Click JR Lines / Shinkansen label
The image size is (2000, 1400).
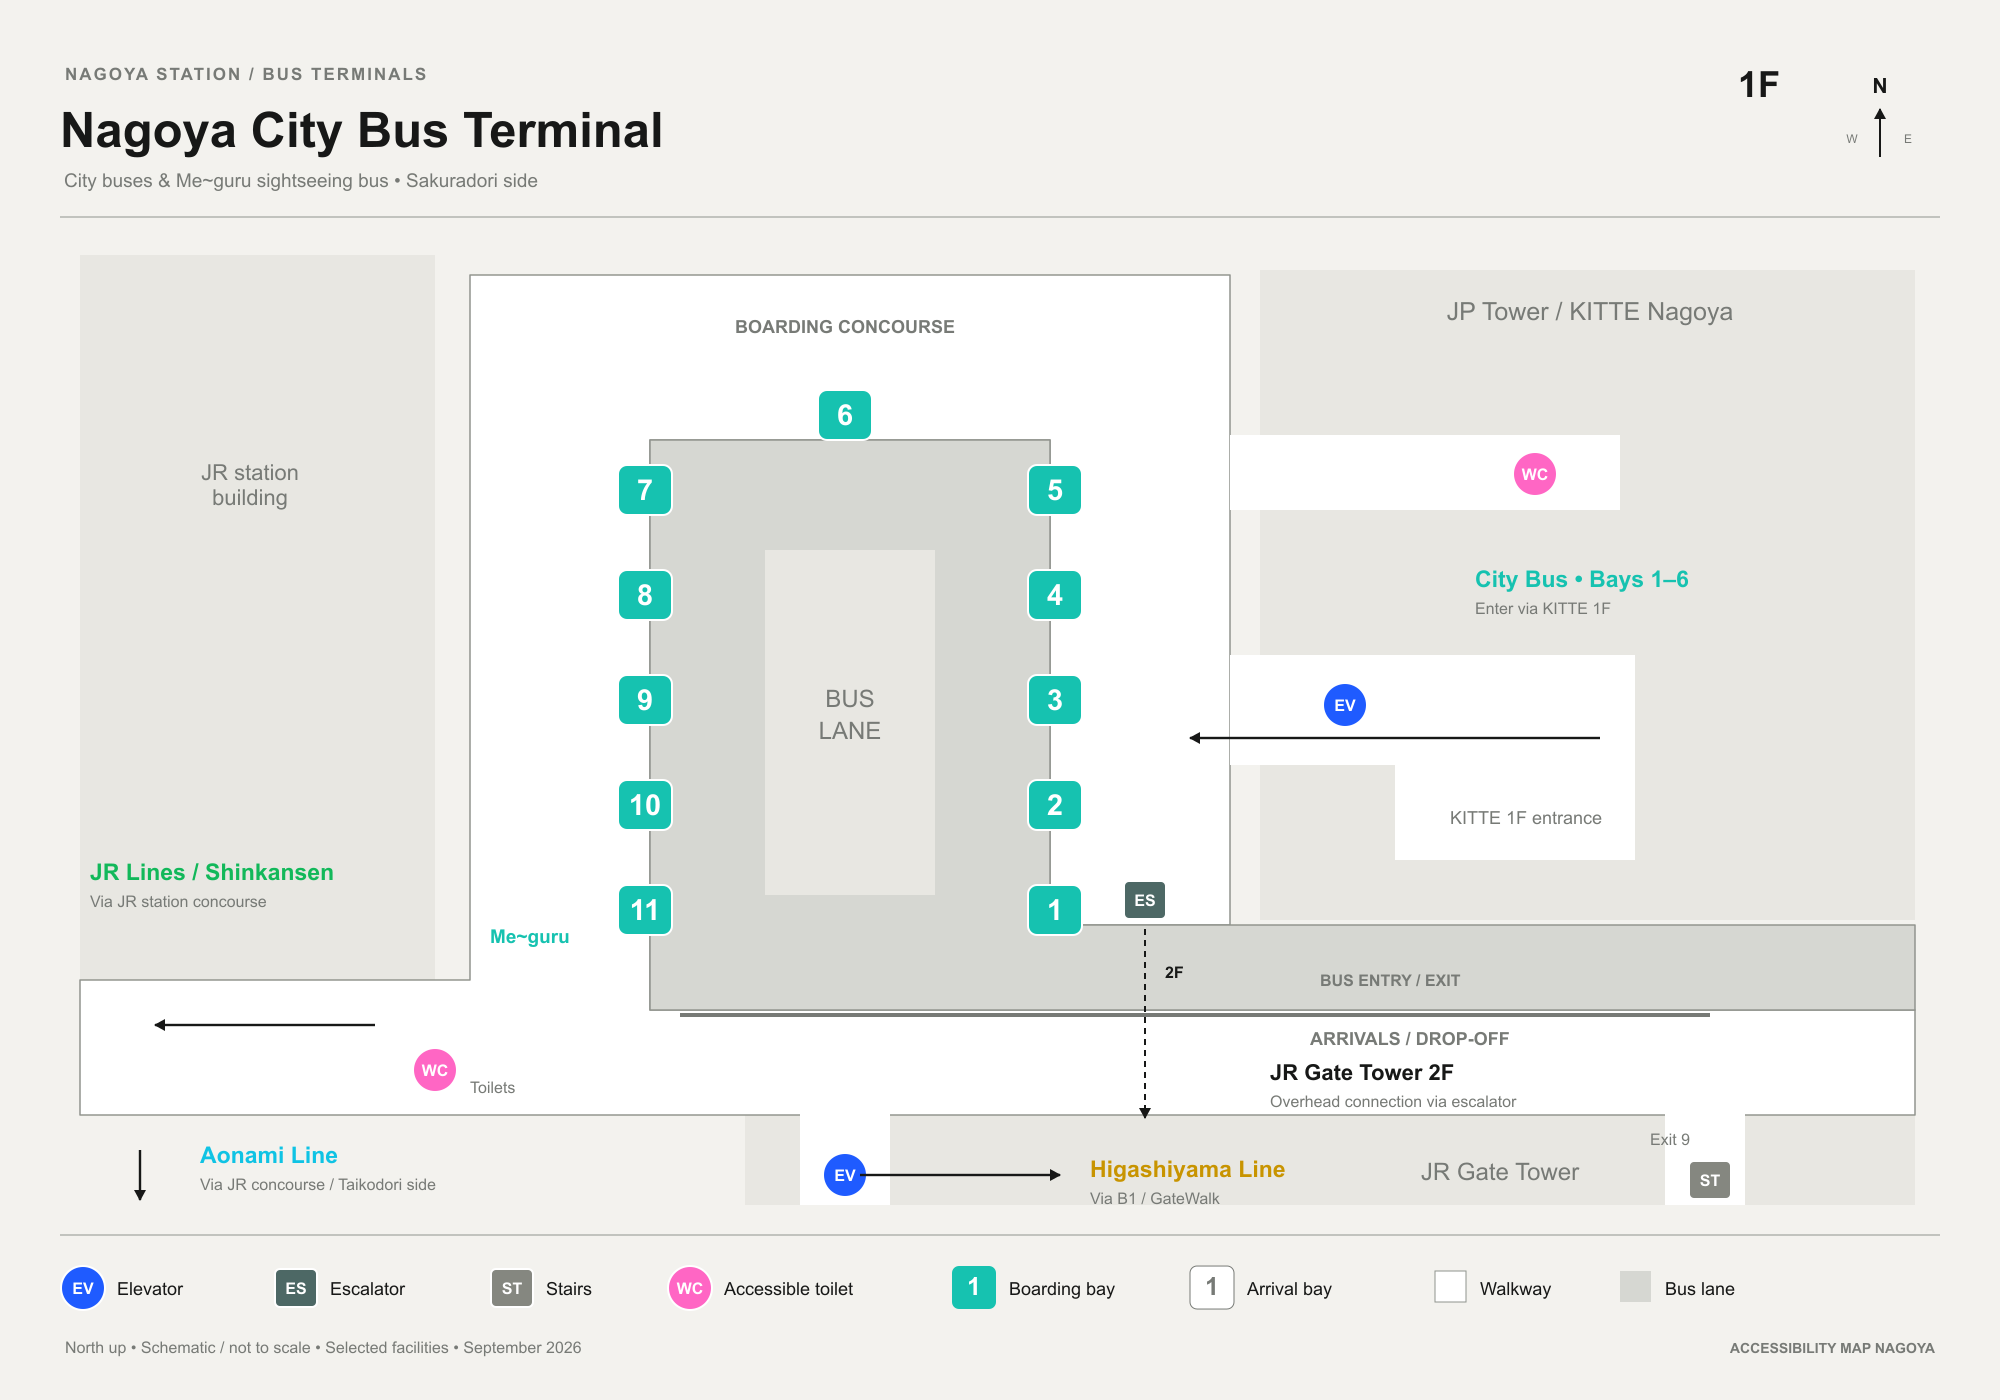pos(212,872)
